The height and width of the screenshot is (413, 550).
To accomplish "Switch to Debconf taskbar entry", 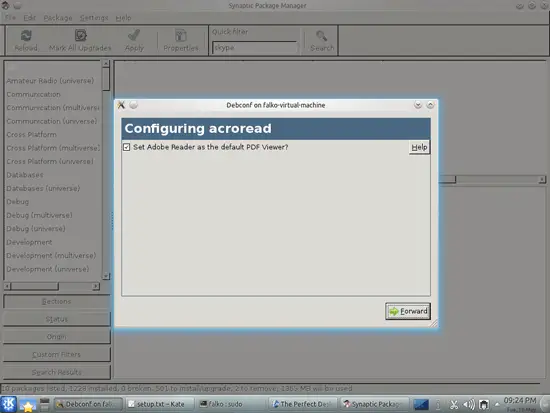I will pyautogui.click(x=88, y=404).
